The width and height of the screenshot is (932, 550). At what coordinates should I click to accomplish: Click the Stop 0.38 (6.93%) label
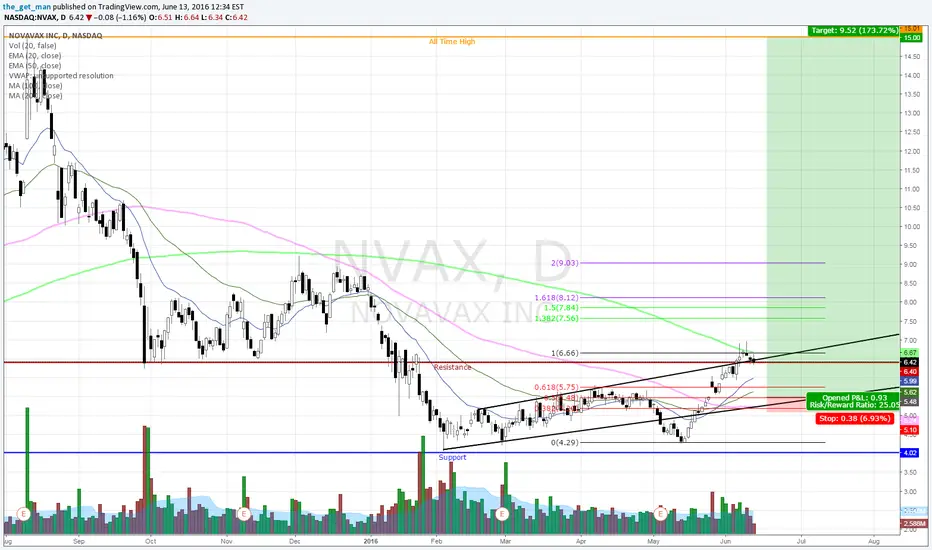855,419
